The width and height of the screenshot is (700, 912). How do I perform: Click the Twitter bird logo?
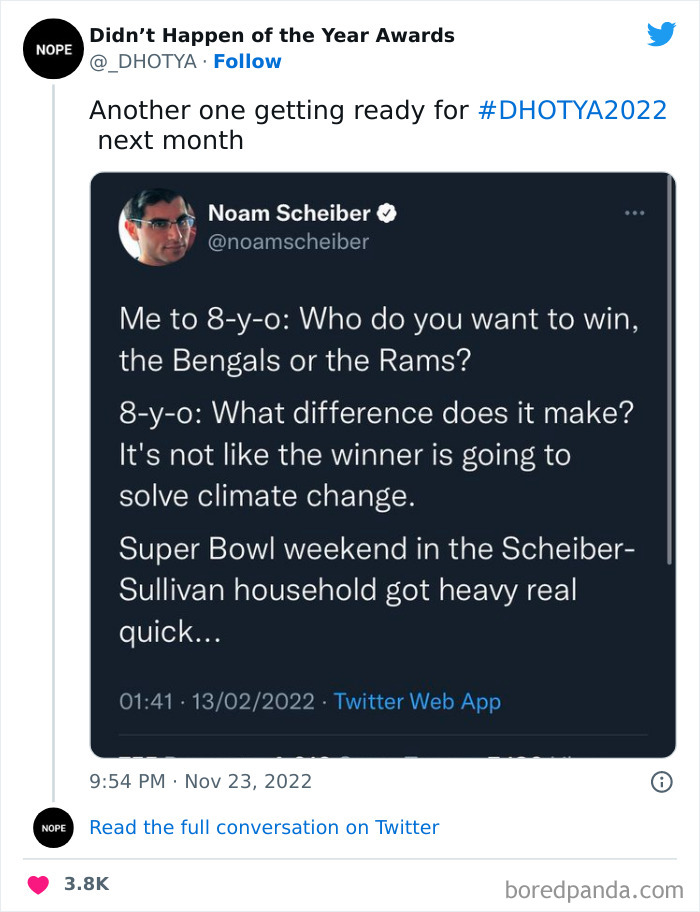click(662, 33)
